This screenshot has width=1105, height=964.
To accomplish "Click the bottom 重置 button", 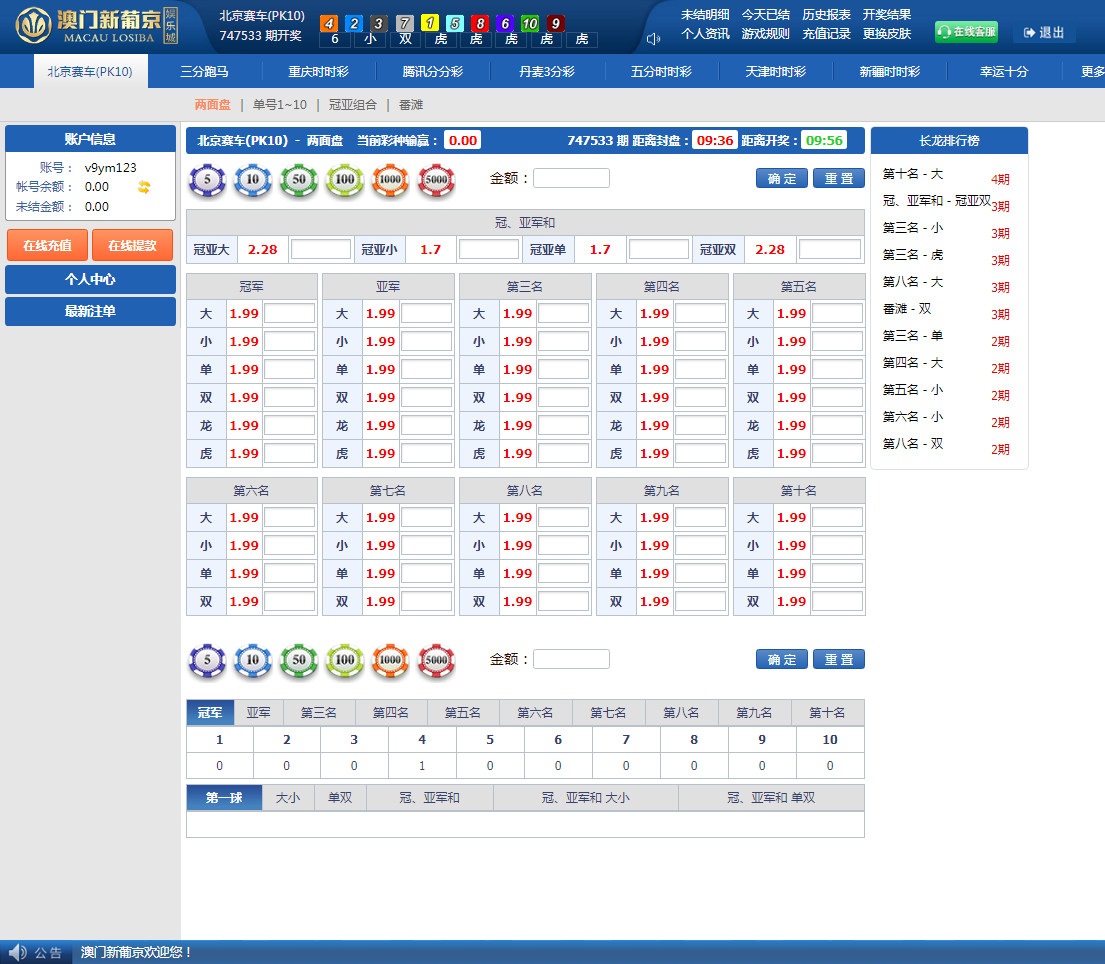I will click(838, 660).
